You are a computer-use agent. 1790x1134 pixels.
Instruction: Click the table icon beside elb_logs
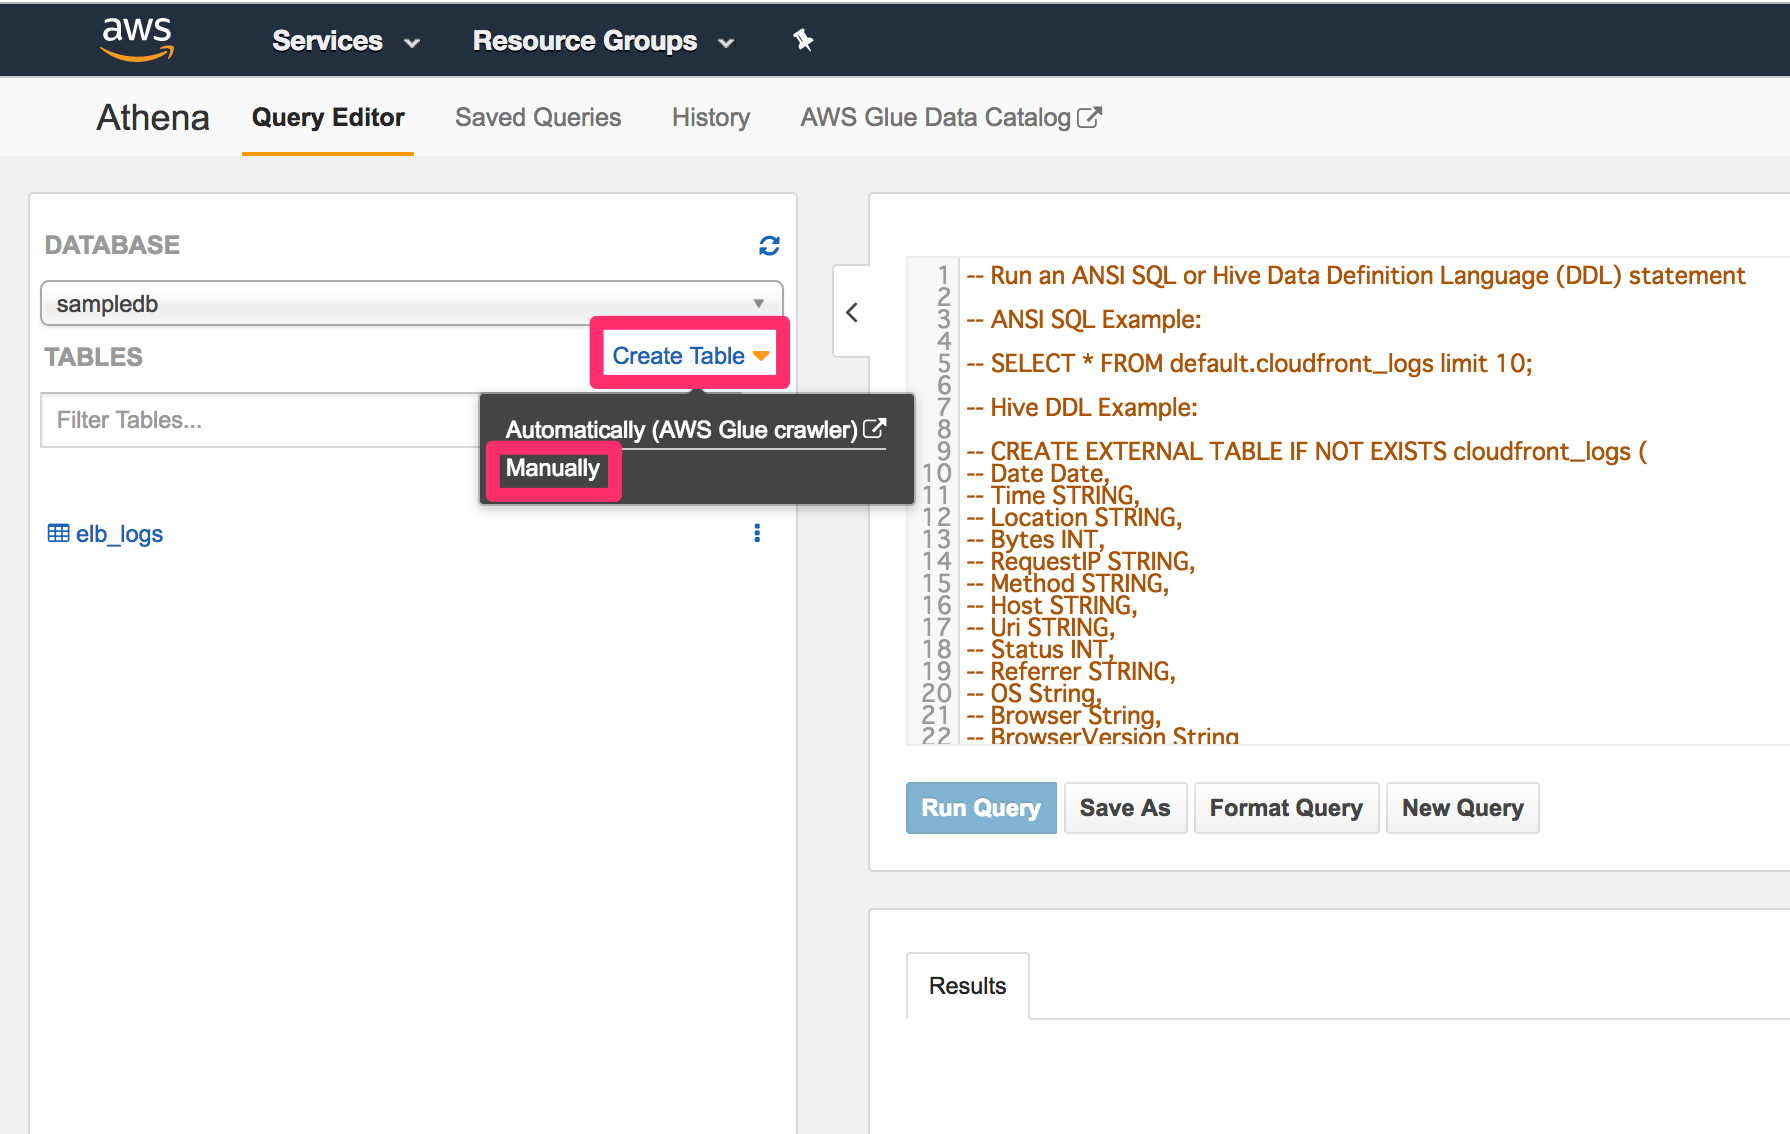tap(57, 533)
